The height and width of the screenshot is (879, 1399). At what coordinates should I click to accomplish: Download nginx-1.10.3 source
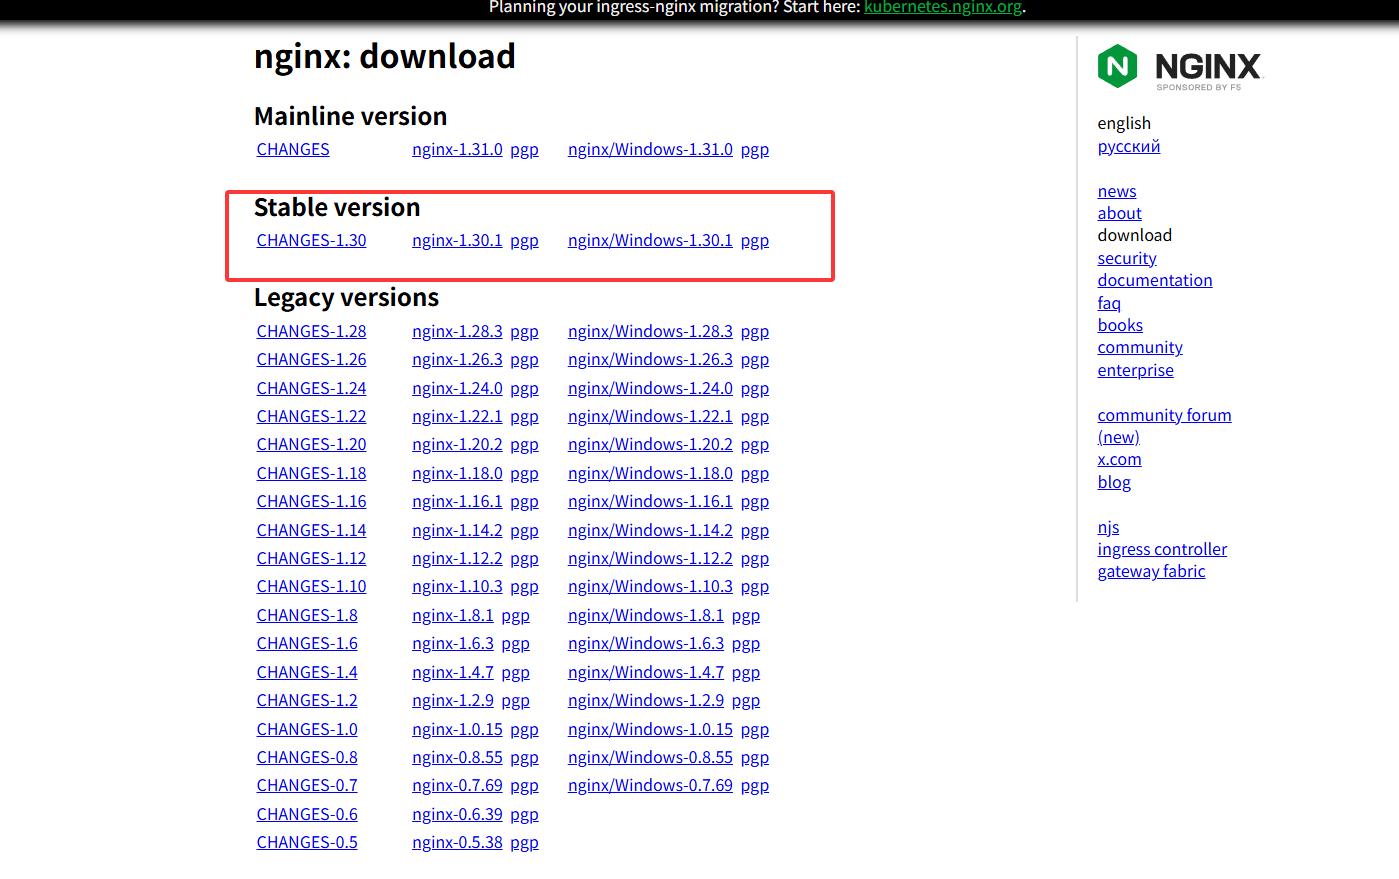tap(457, 586)
